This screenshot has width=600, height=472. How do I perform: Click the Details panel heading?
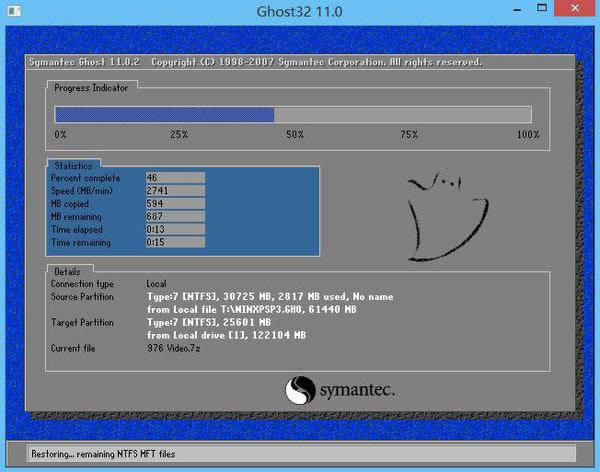pyautogui.click(x=69, y=271)
